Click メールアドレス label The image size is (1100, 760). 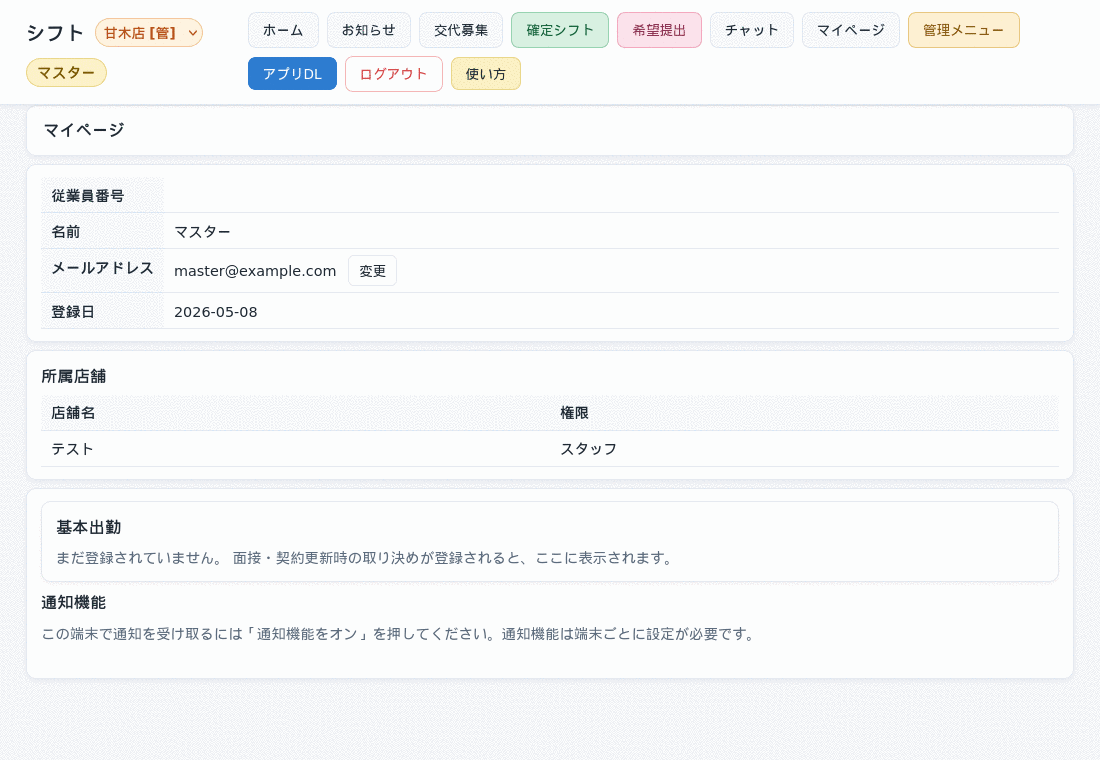(102, 268)
